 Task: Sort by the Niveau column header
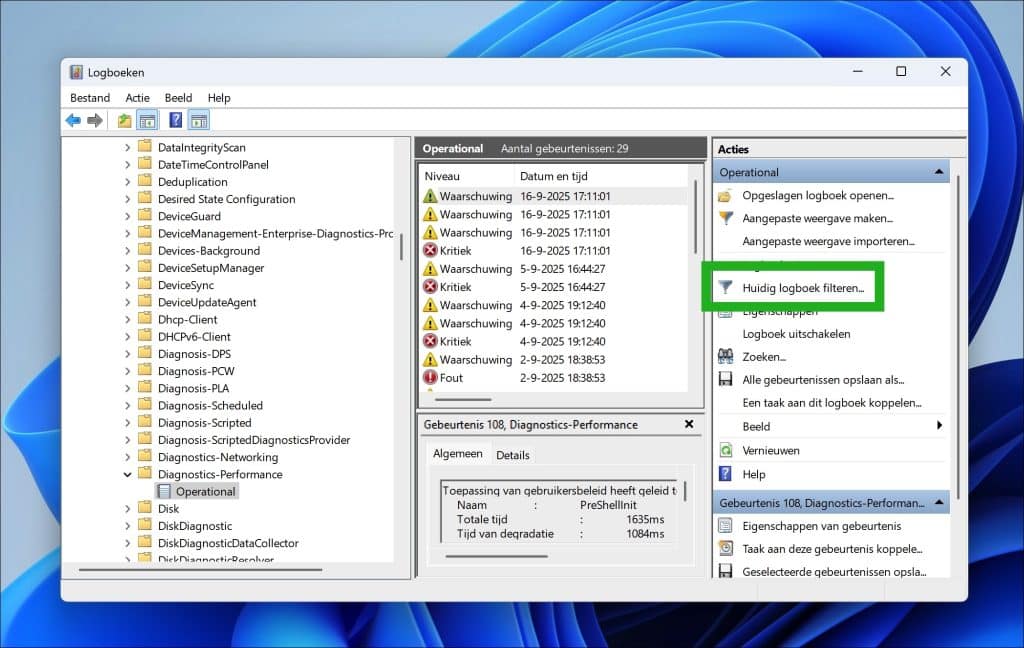click(467, 176)
